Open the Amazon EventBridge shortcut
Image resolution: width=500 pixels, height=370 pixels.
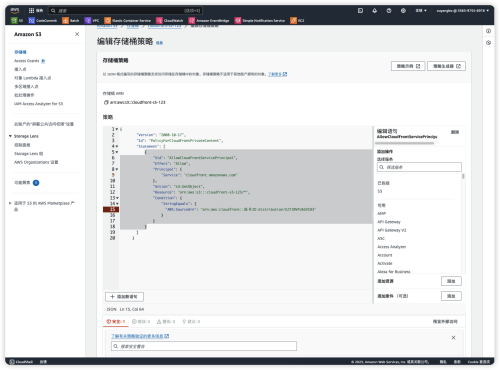tap(209, 21)
